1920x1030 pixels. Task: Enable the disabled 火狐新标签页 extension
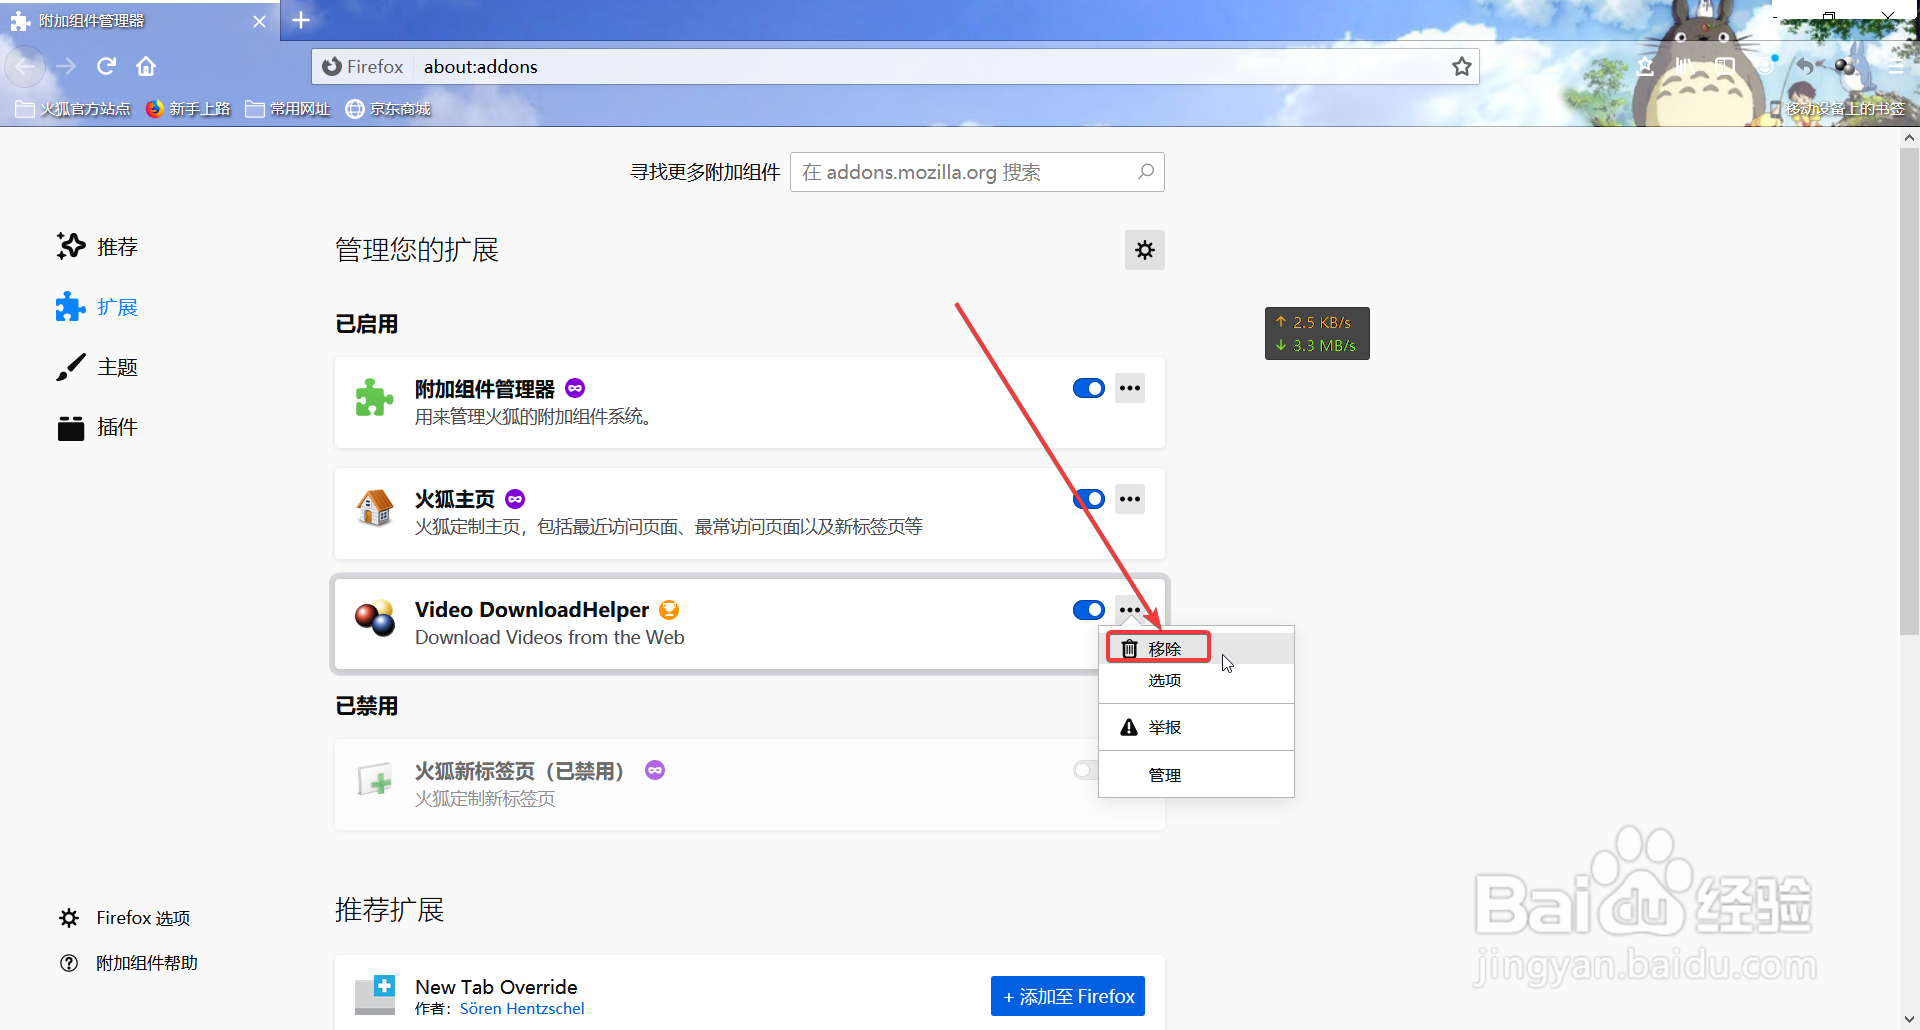tap(1086, 770)
